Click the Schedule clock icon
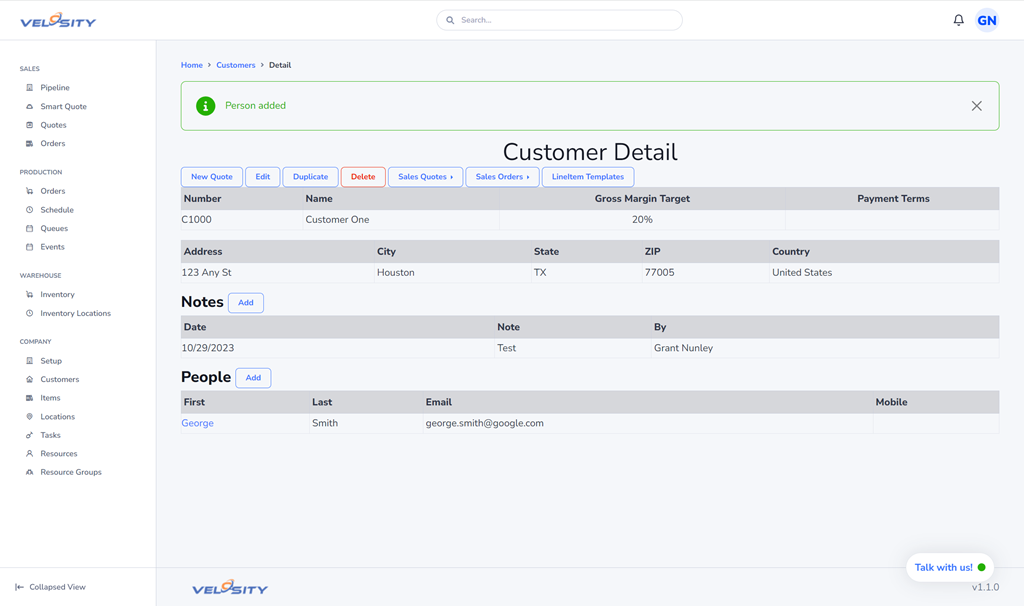1024x606 pixels. [x=30, y=210]
